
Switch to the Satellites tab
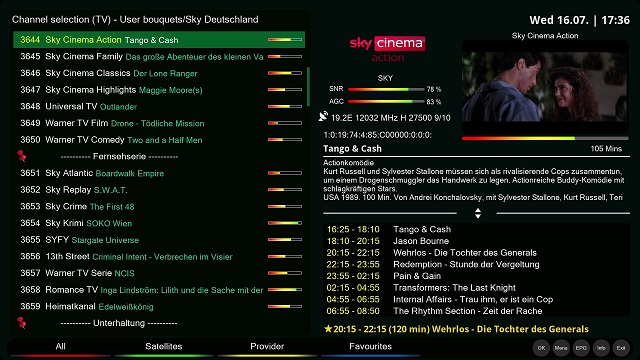pyautogui.click(x=164, y=347)
